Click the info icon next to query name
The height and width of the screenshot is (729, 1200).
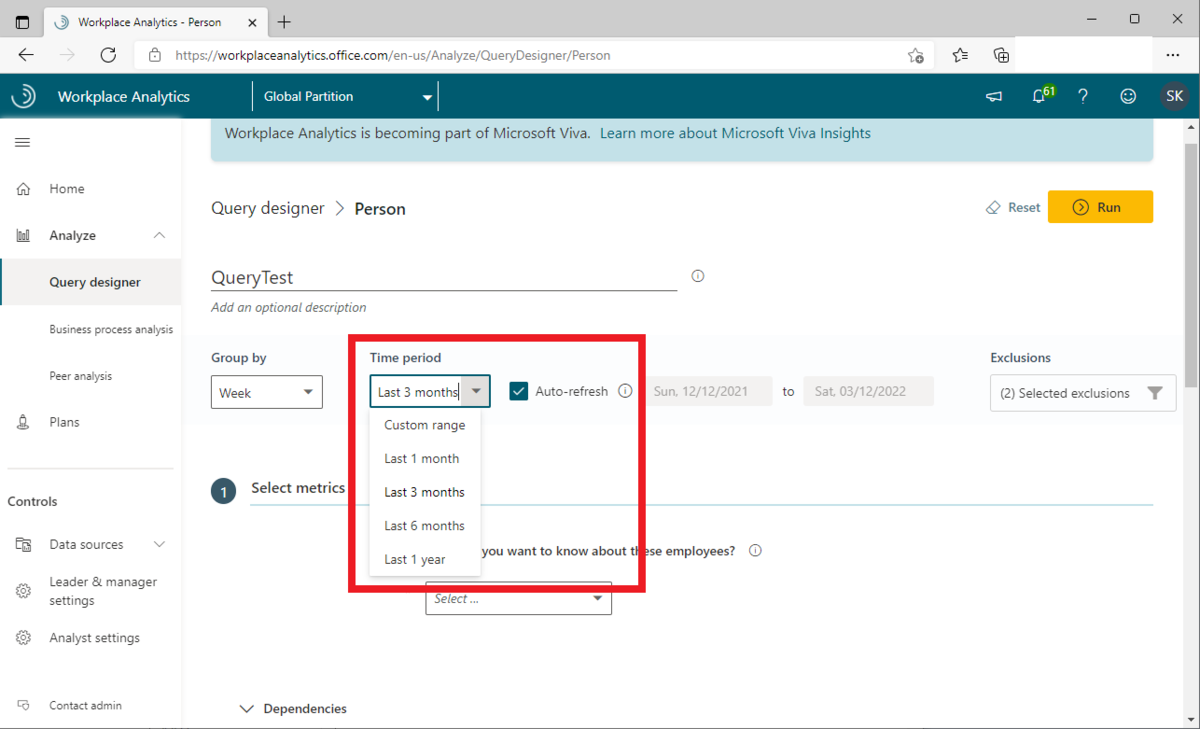pos(698,276)
